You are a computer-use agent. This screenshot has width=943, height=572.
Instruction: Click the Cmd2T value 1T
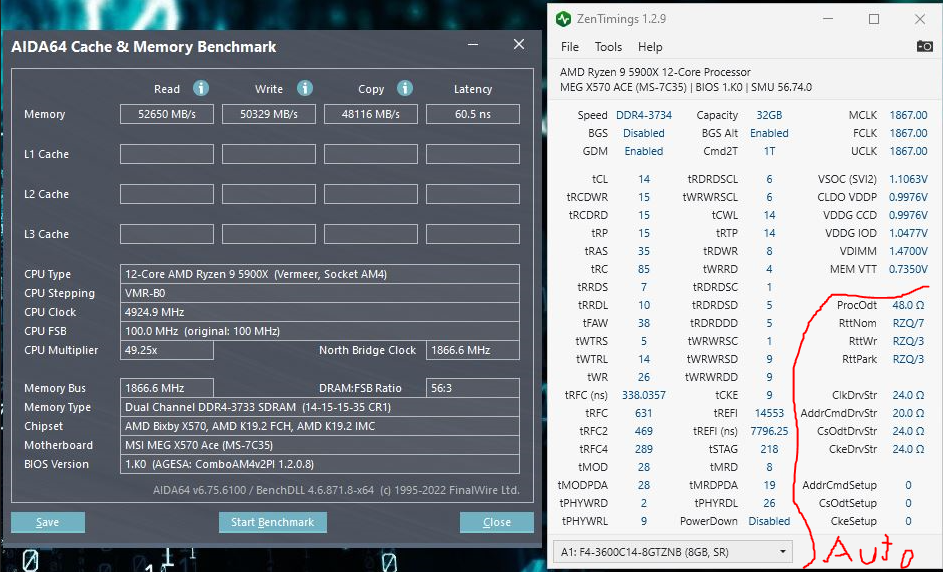(769, 151)
